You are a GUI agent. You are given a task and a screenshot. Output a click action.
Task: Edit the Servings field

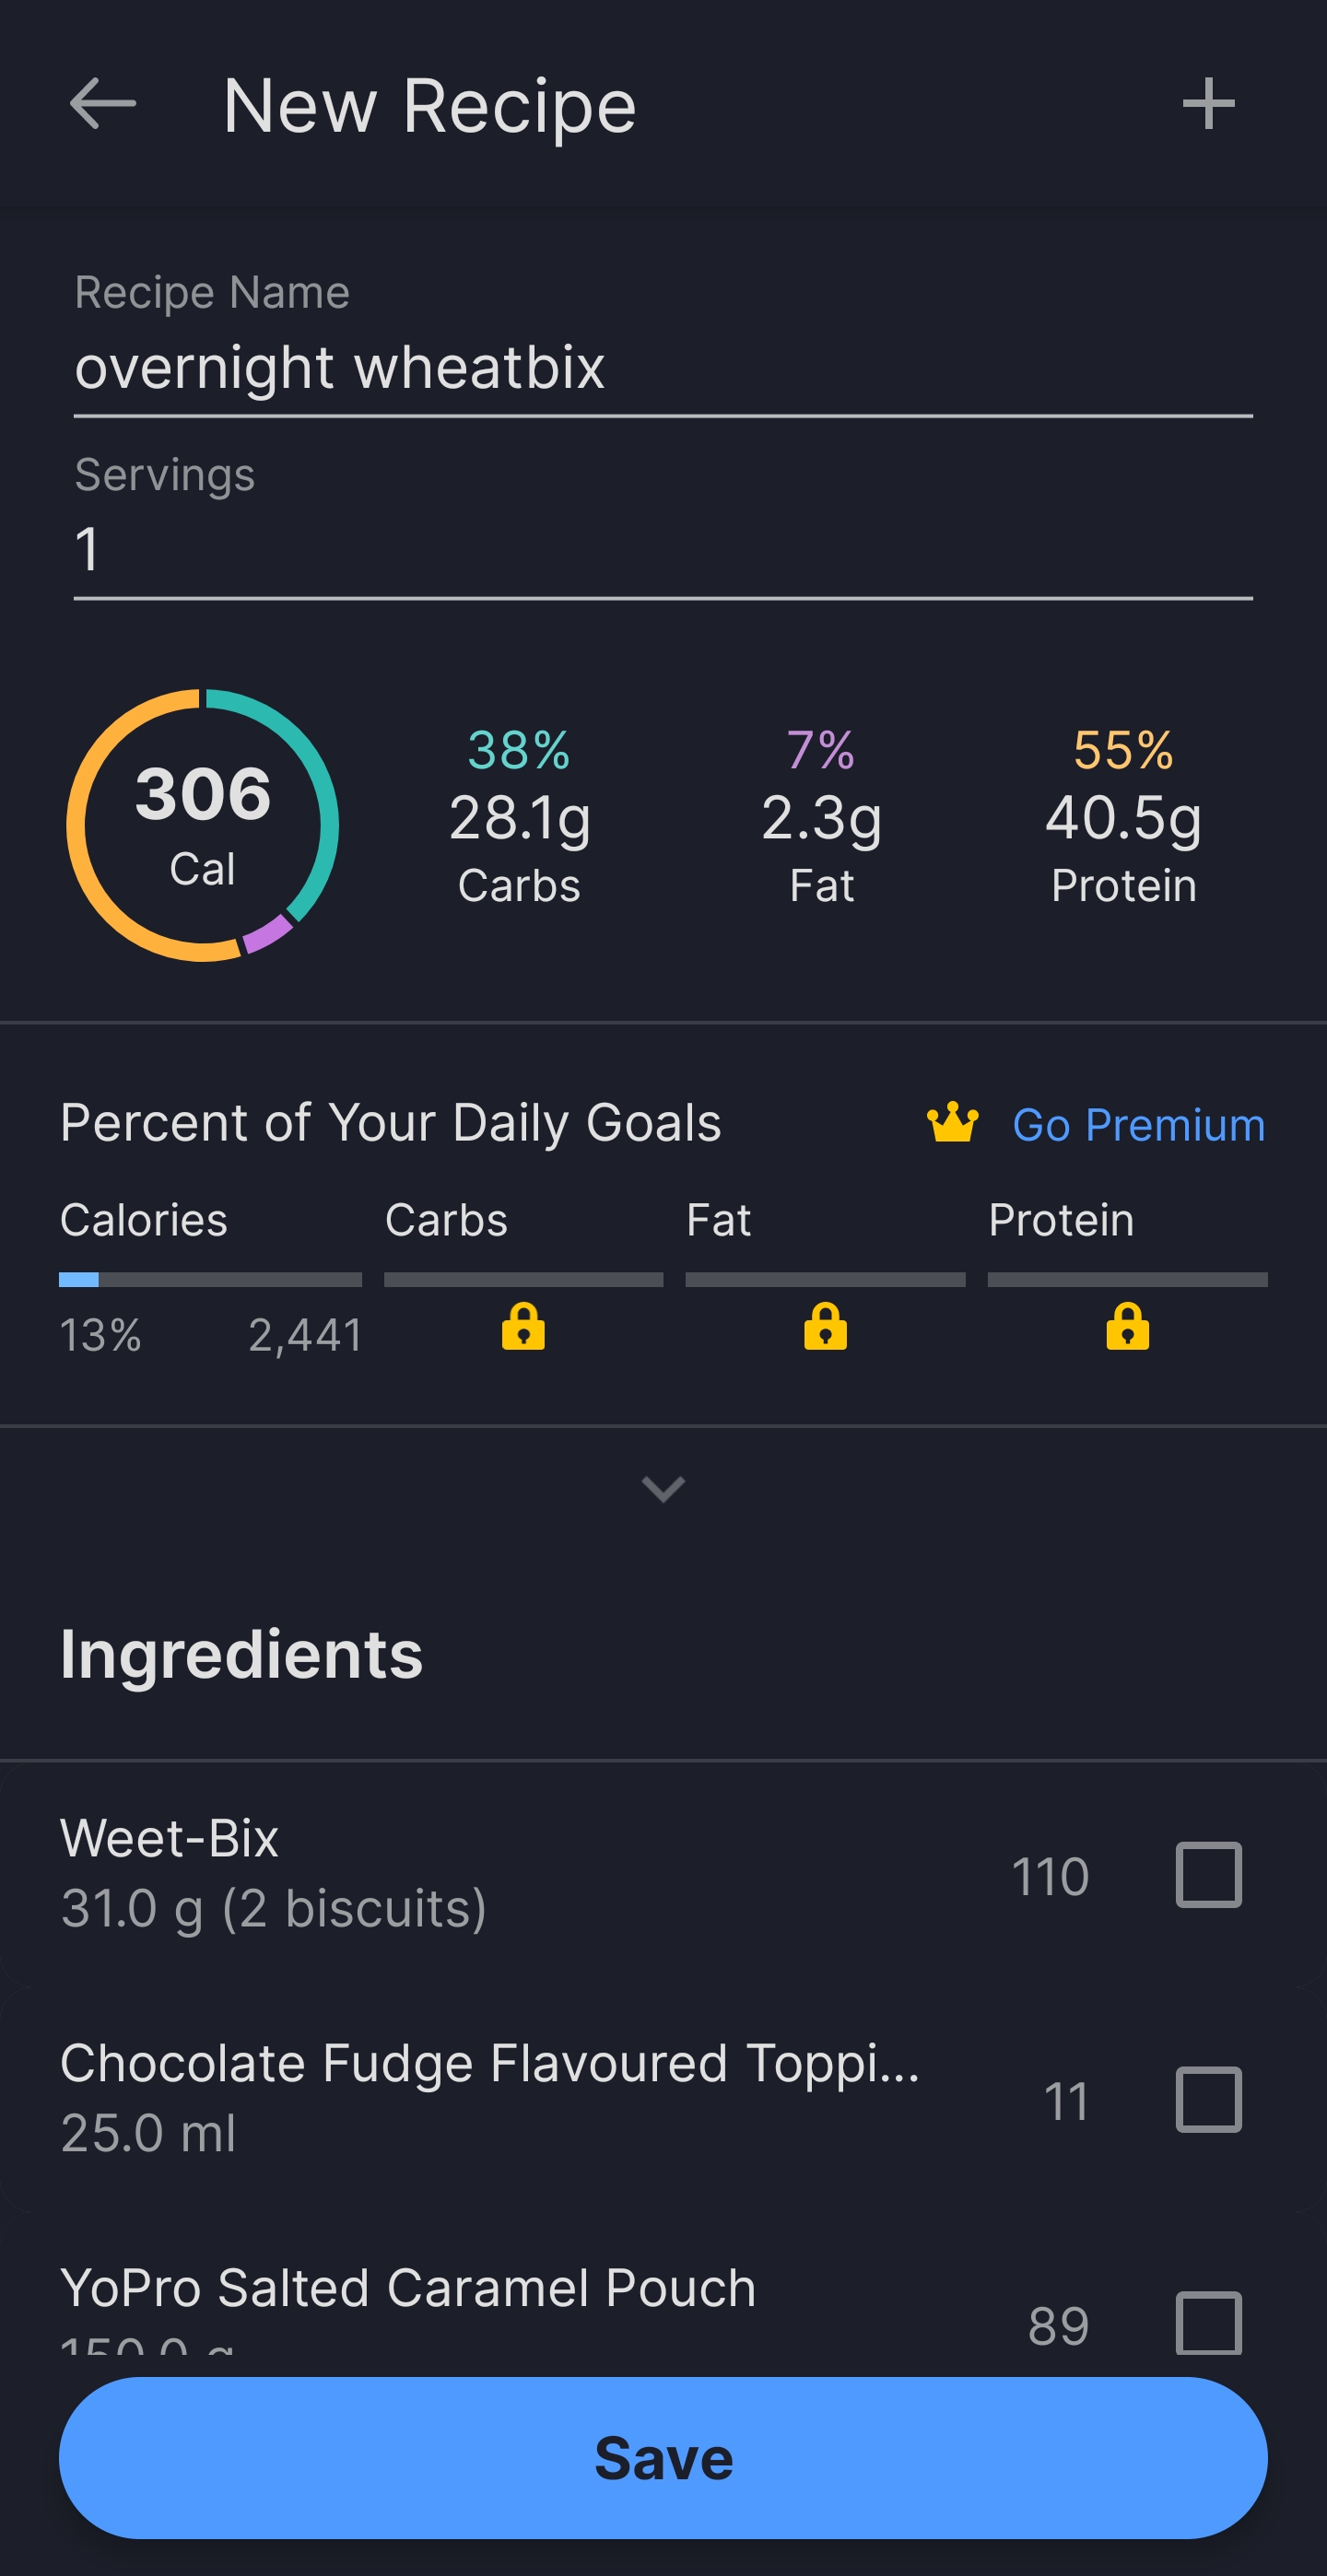pos(663,549)
